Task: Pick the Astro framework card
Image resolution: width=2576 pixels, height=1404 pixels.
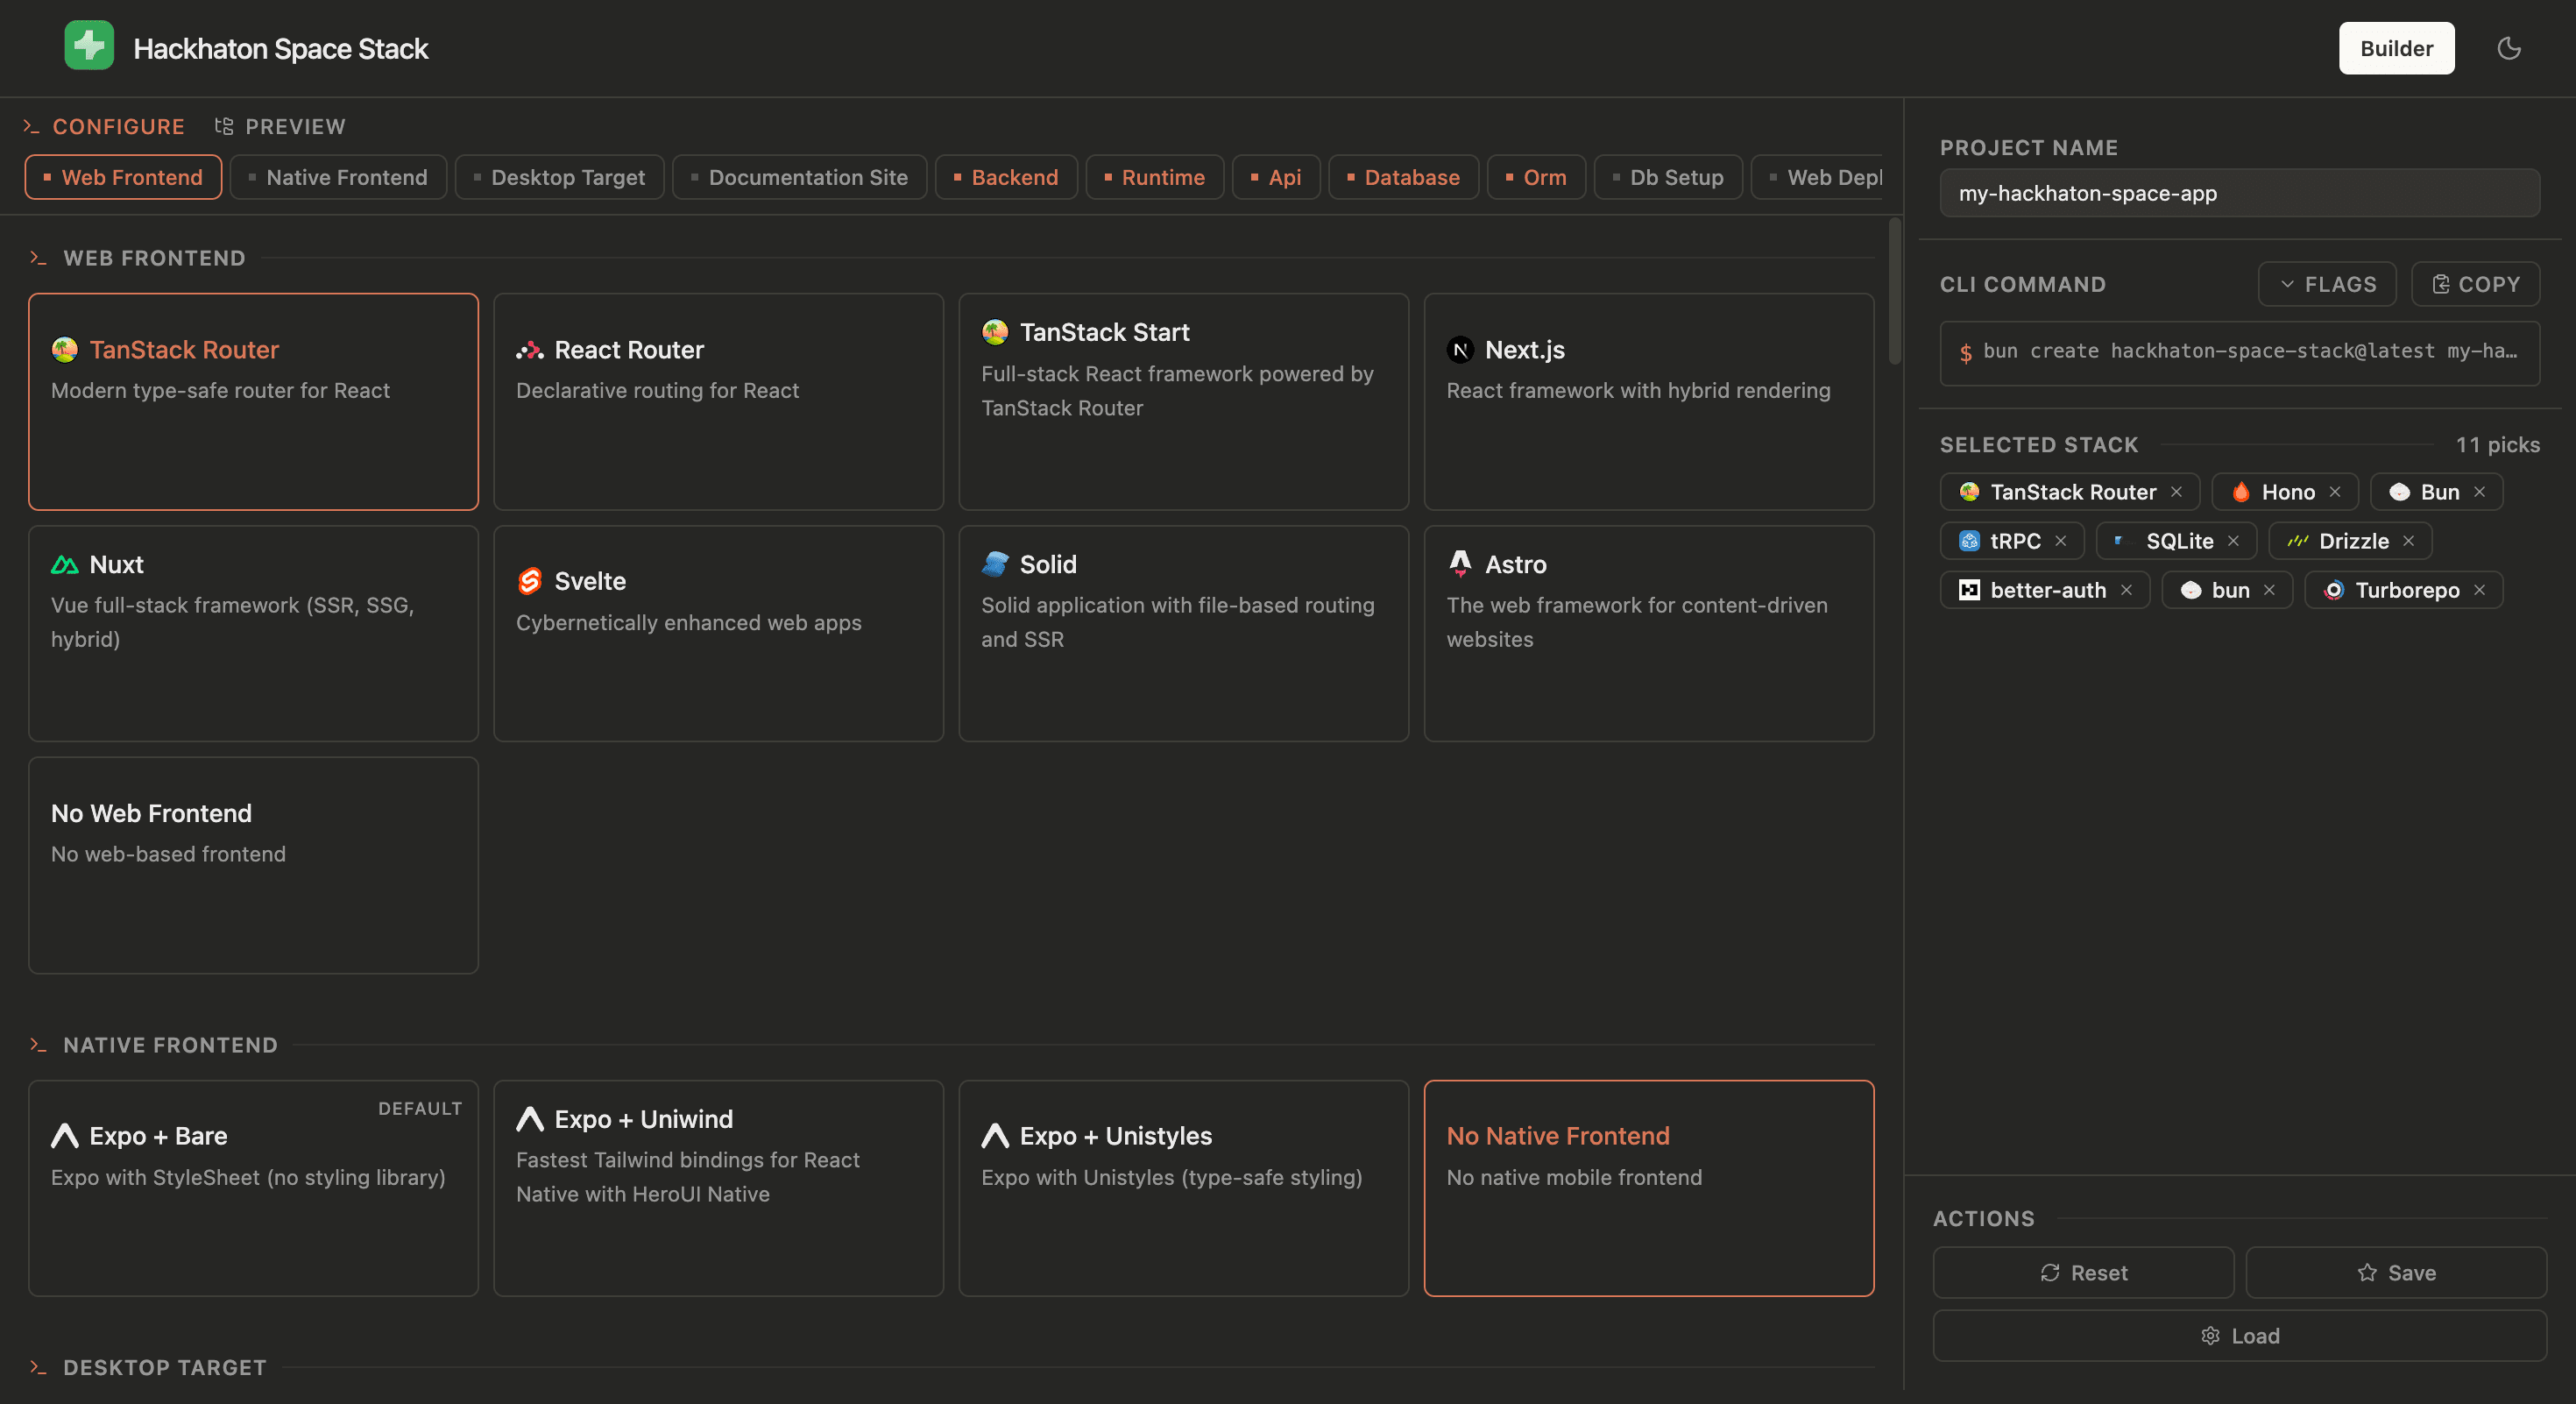Action: [x=1649, y=633]
